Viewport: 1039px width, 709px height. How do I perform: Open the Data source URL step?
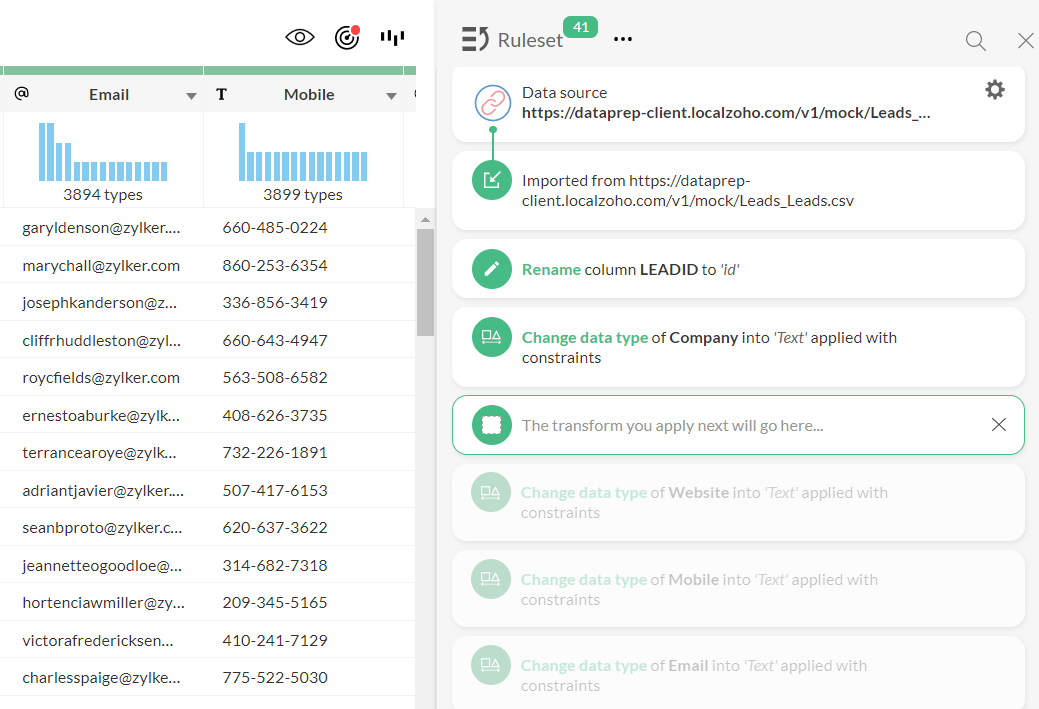(x=738, y=104)
